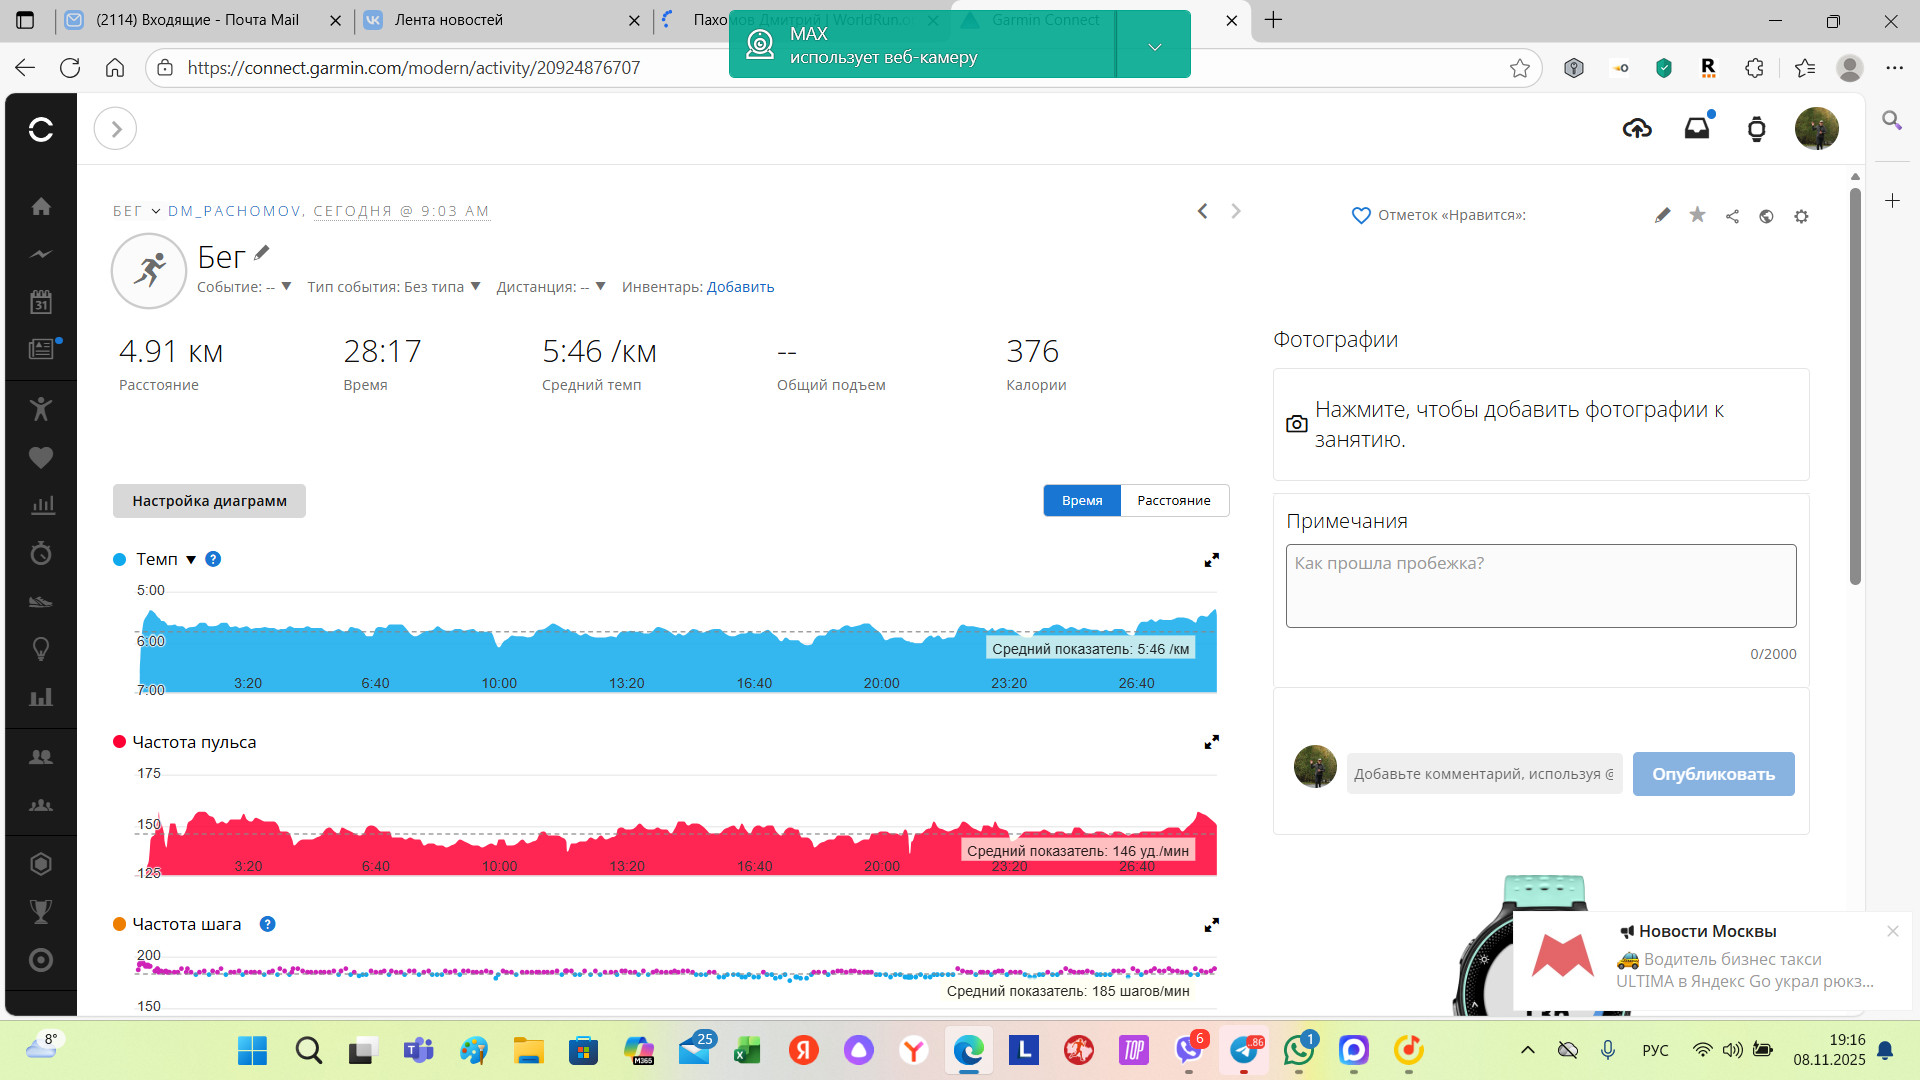Bookmark this page with star icon
Screen dimensions: 1920x1080
pyautogui.click(x=1520, y=68)
